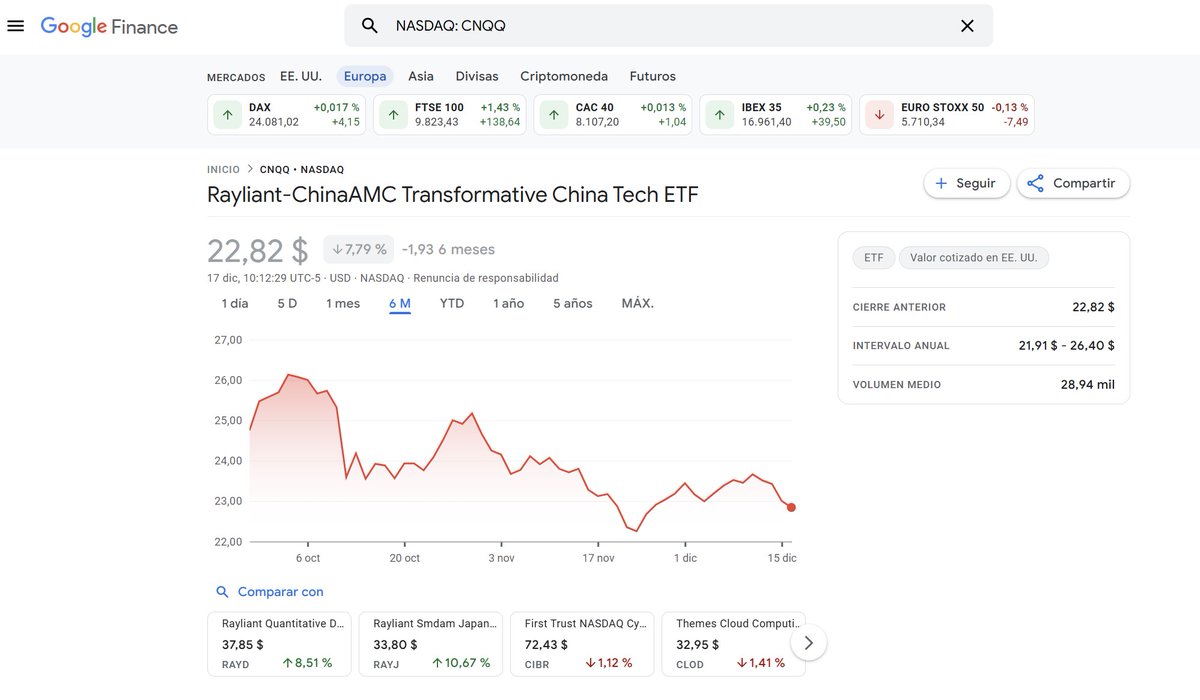Click the 6 oct axis label

point(308,558)
